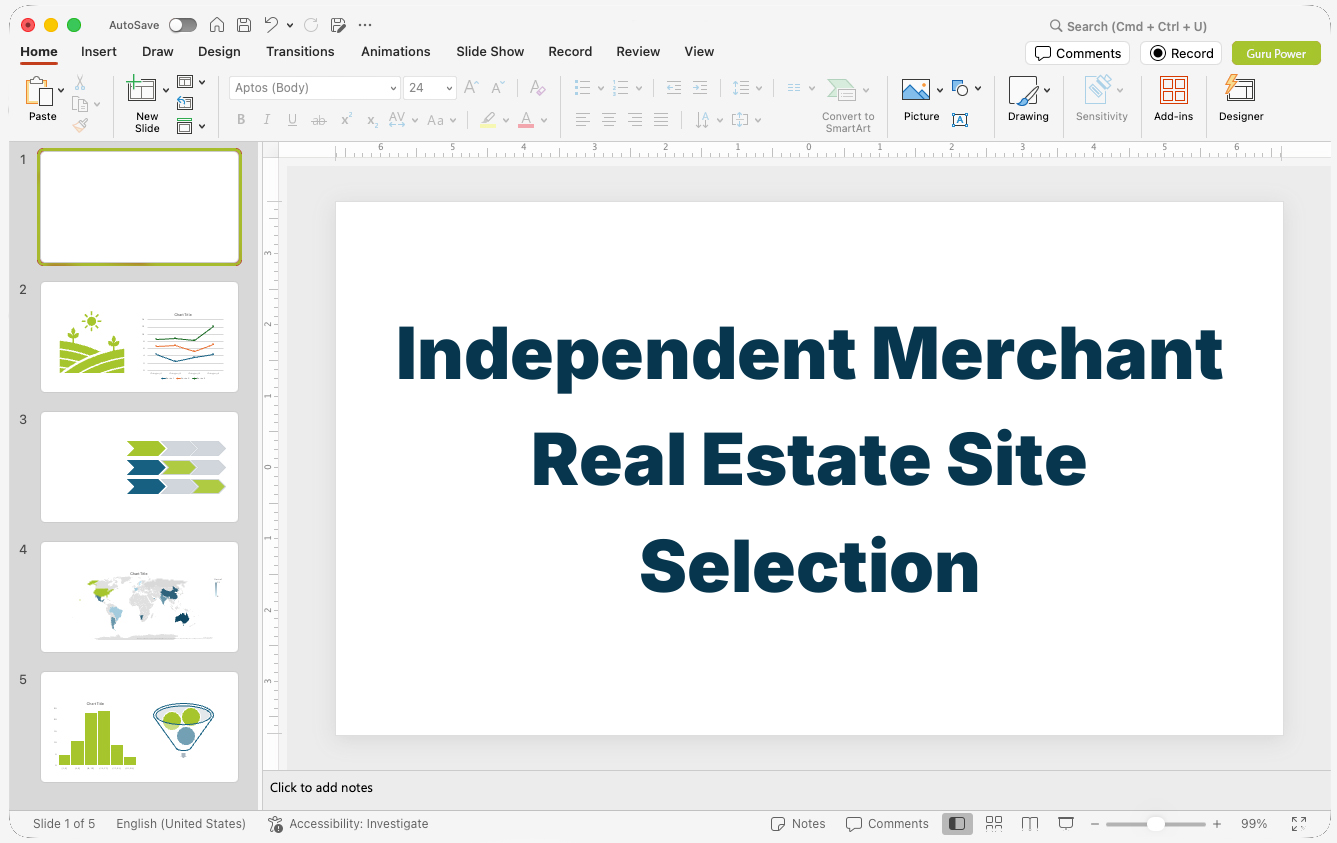Image resolution: width=1337 pixels, height=843 pixels.
Task: Switch to Slide Sorter view
Action: [x=994, y=823]
